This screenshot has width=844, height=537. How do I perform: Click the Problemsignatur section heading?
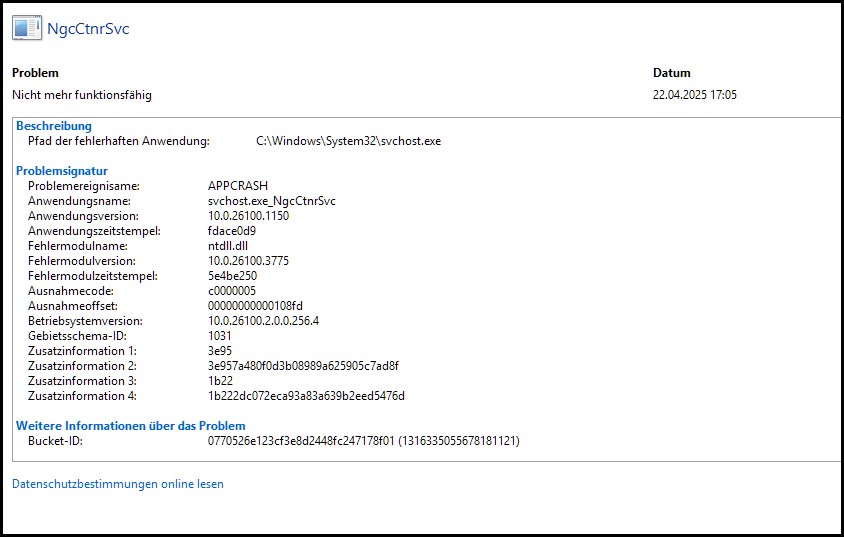[x=62, y=171]
